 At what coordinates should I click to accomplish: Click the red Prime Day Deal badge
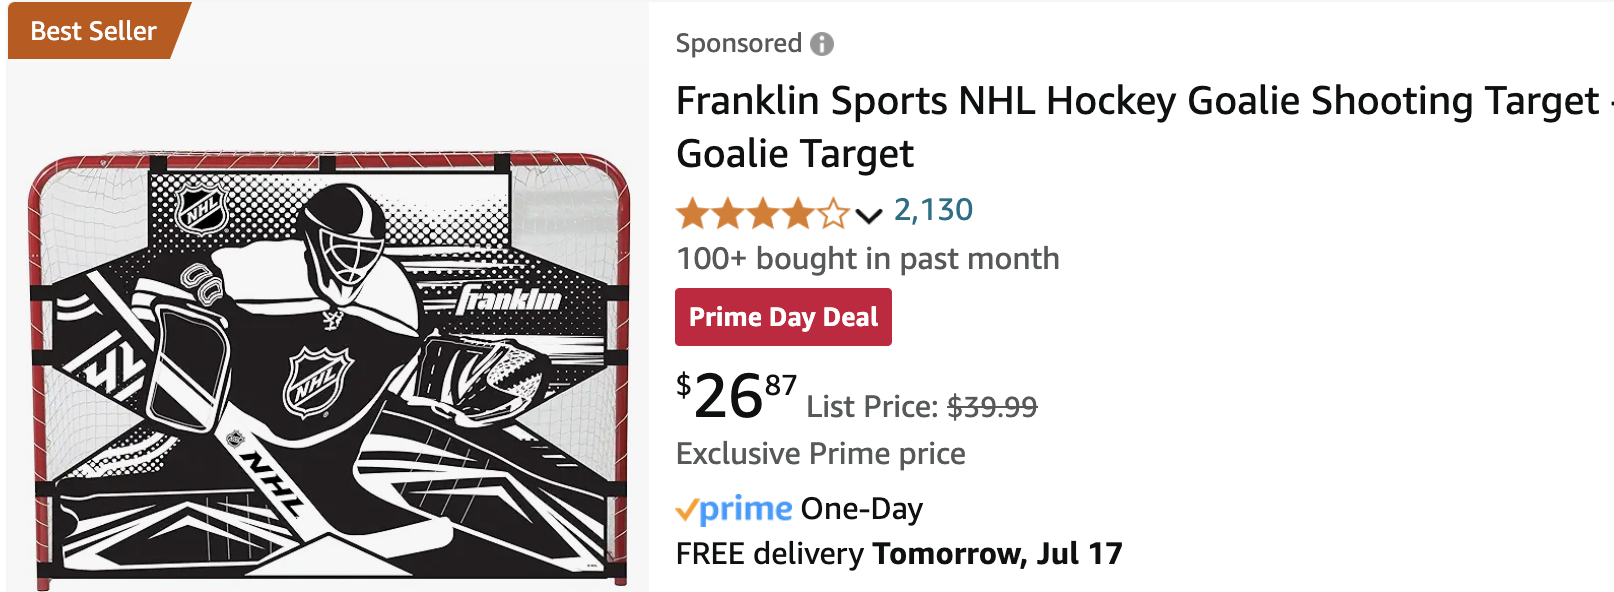(783, 317)
